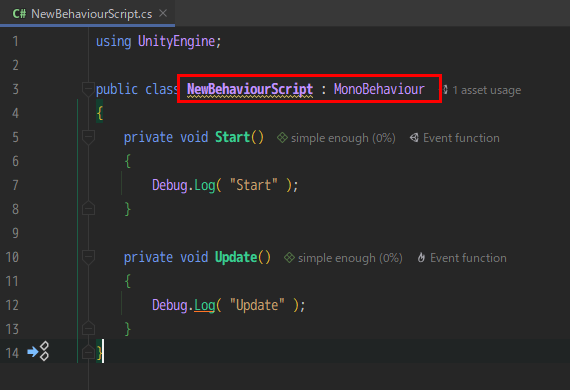Click the closing brace on line 13
Viewport: 570px width, 390px height.
click(128, 329)
